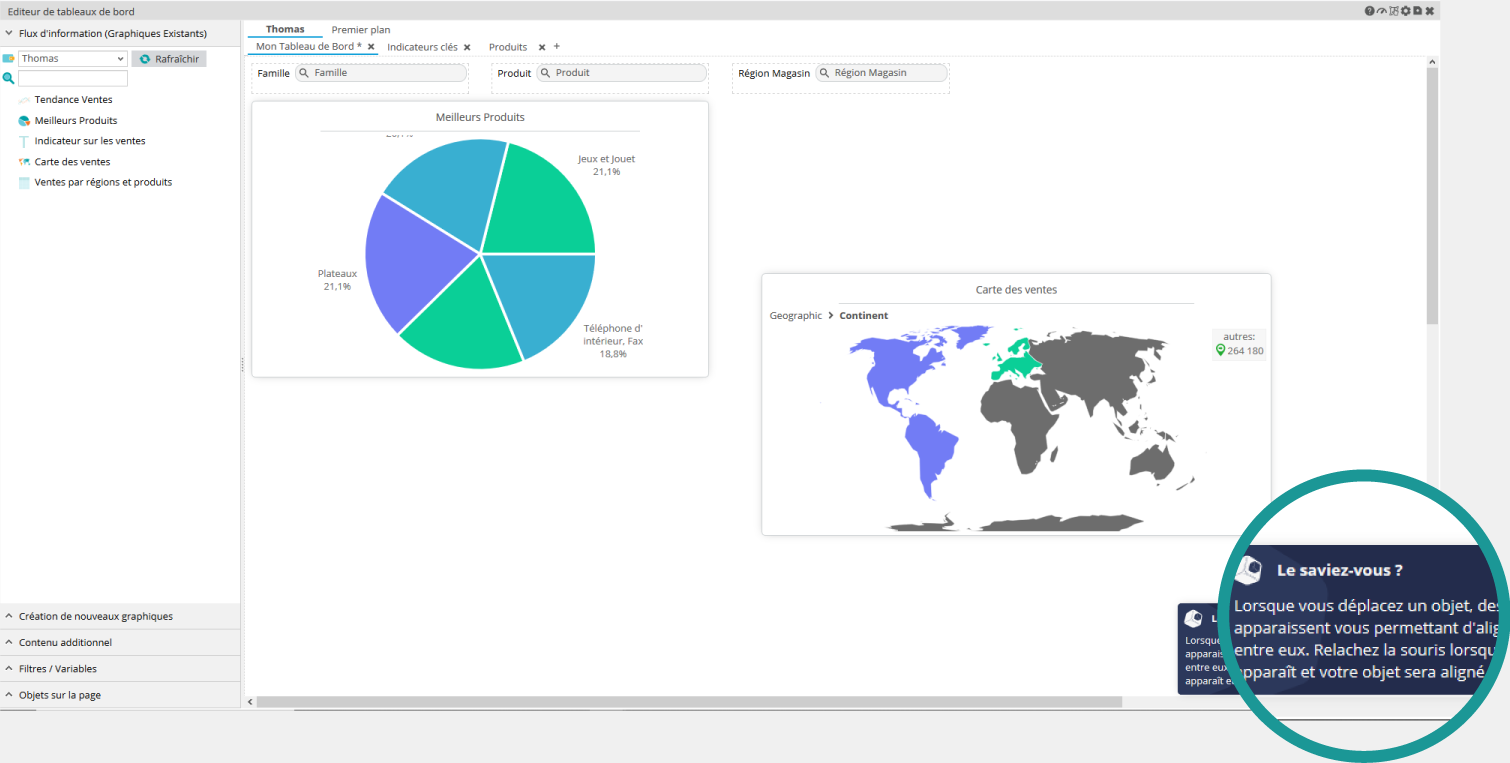Click Geographic breadcrumb link in map
The height and width of the screenshot is (763, 1510).
[796, 316]
